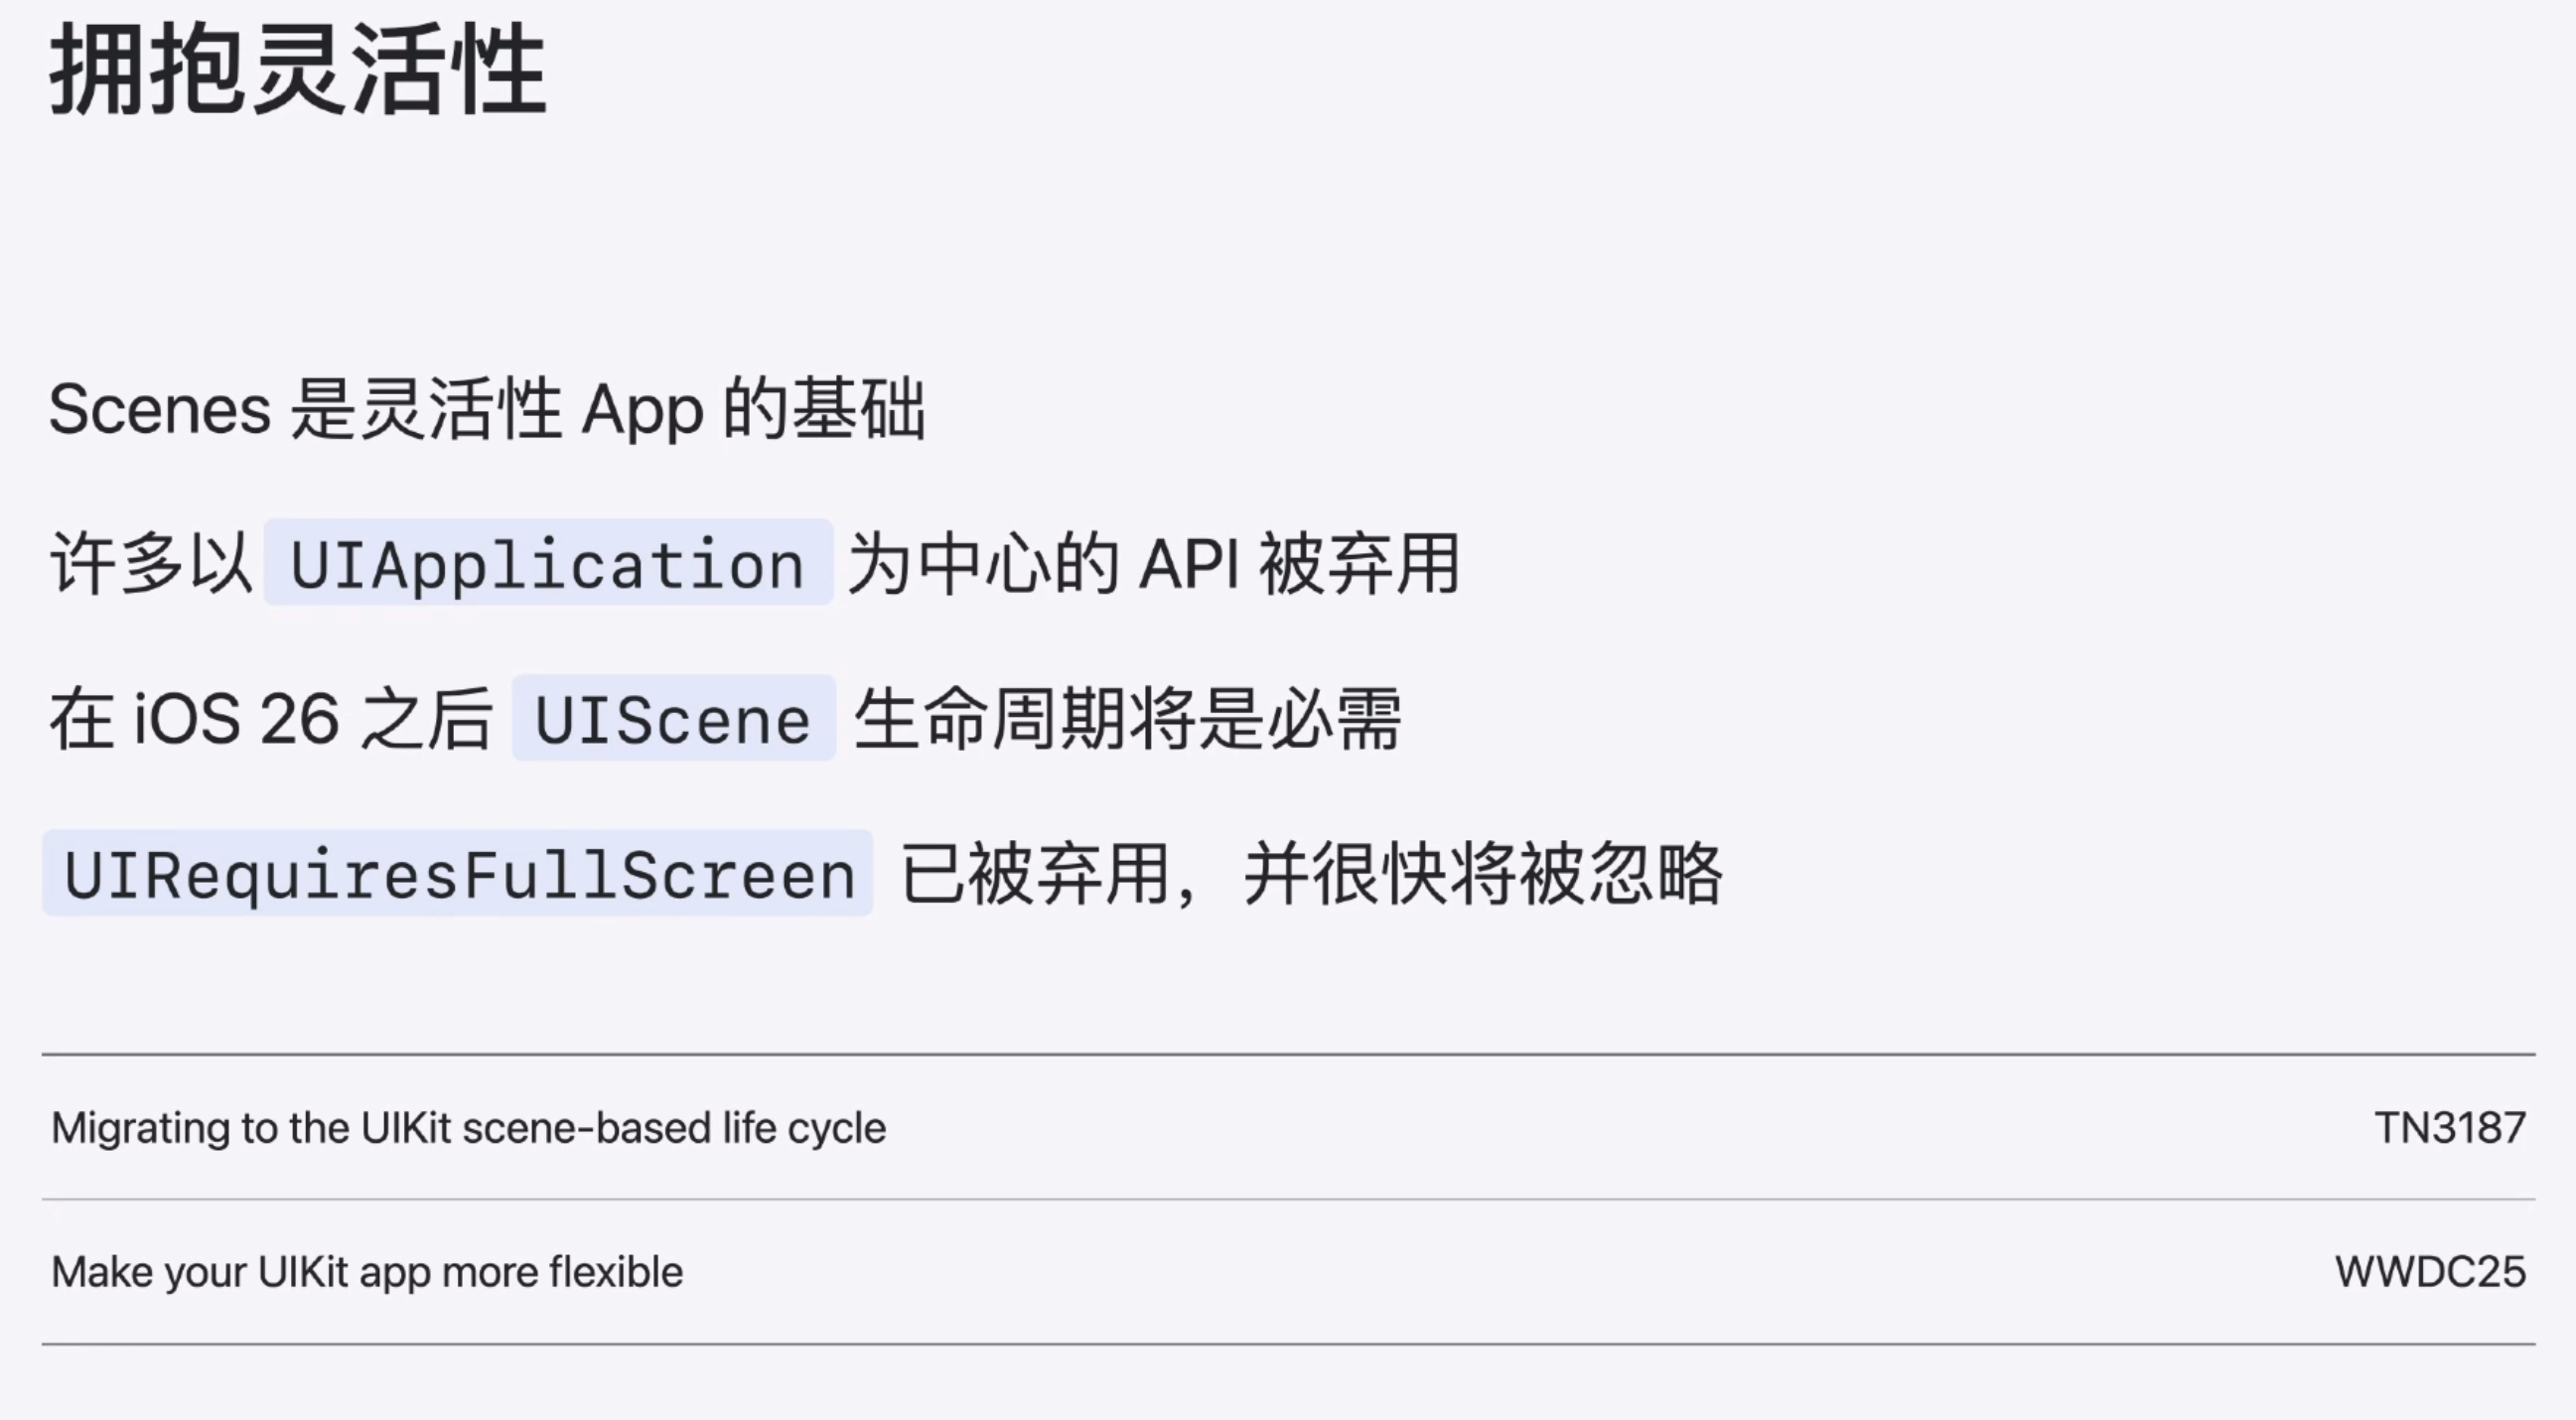Click the word API in second bullet
This screenshot has height=1420, width=2576.
coord(1188,564)
